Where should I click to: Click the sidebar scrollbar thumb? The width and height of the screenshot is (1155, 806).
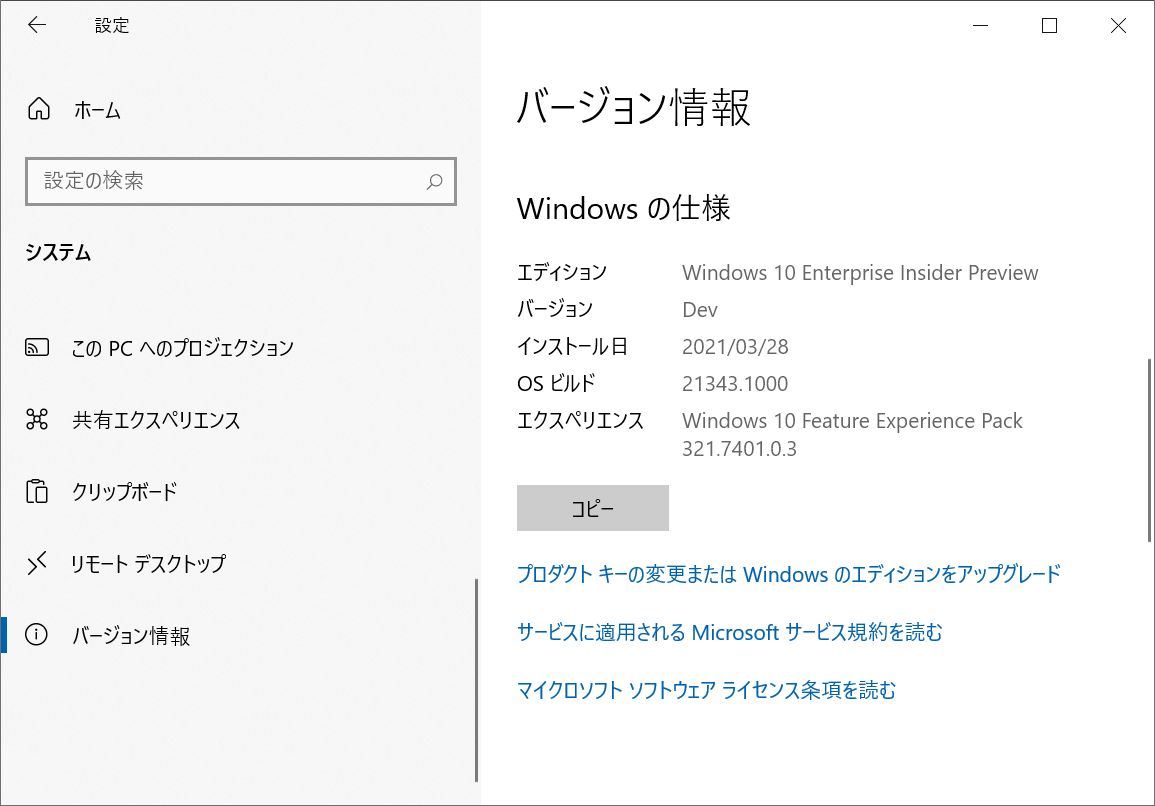click(x=477, y=680)
